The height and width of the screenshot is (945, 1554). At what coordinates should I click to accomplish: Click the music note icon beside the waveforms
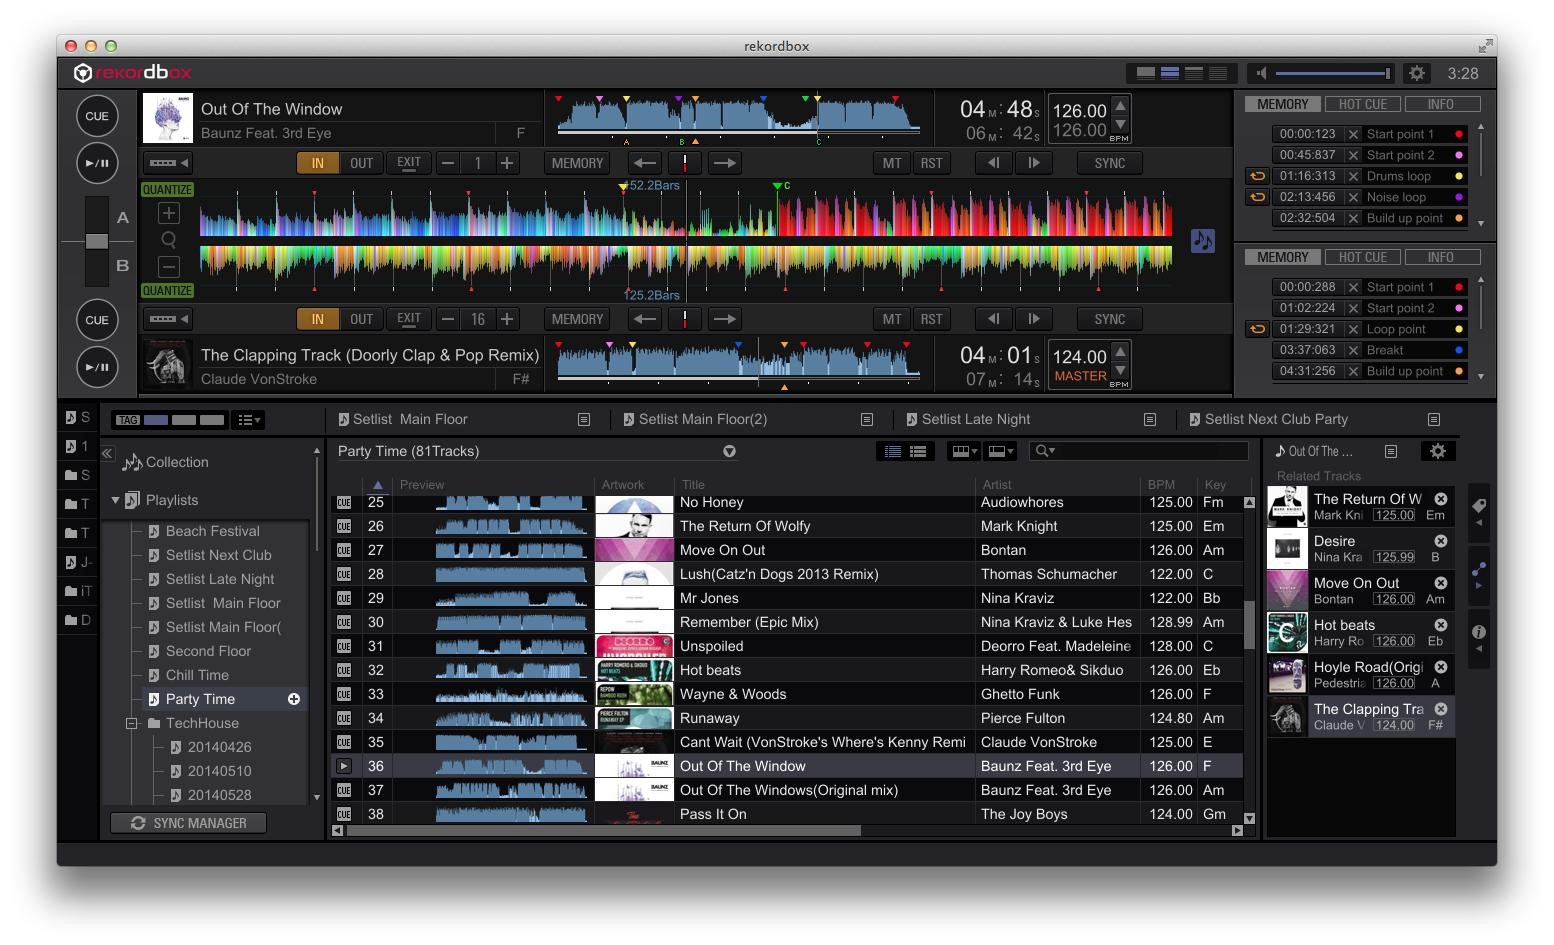[x=1203, y=241]
